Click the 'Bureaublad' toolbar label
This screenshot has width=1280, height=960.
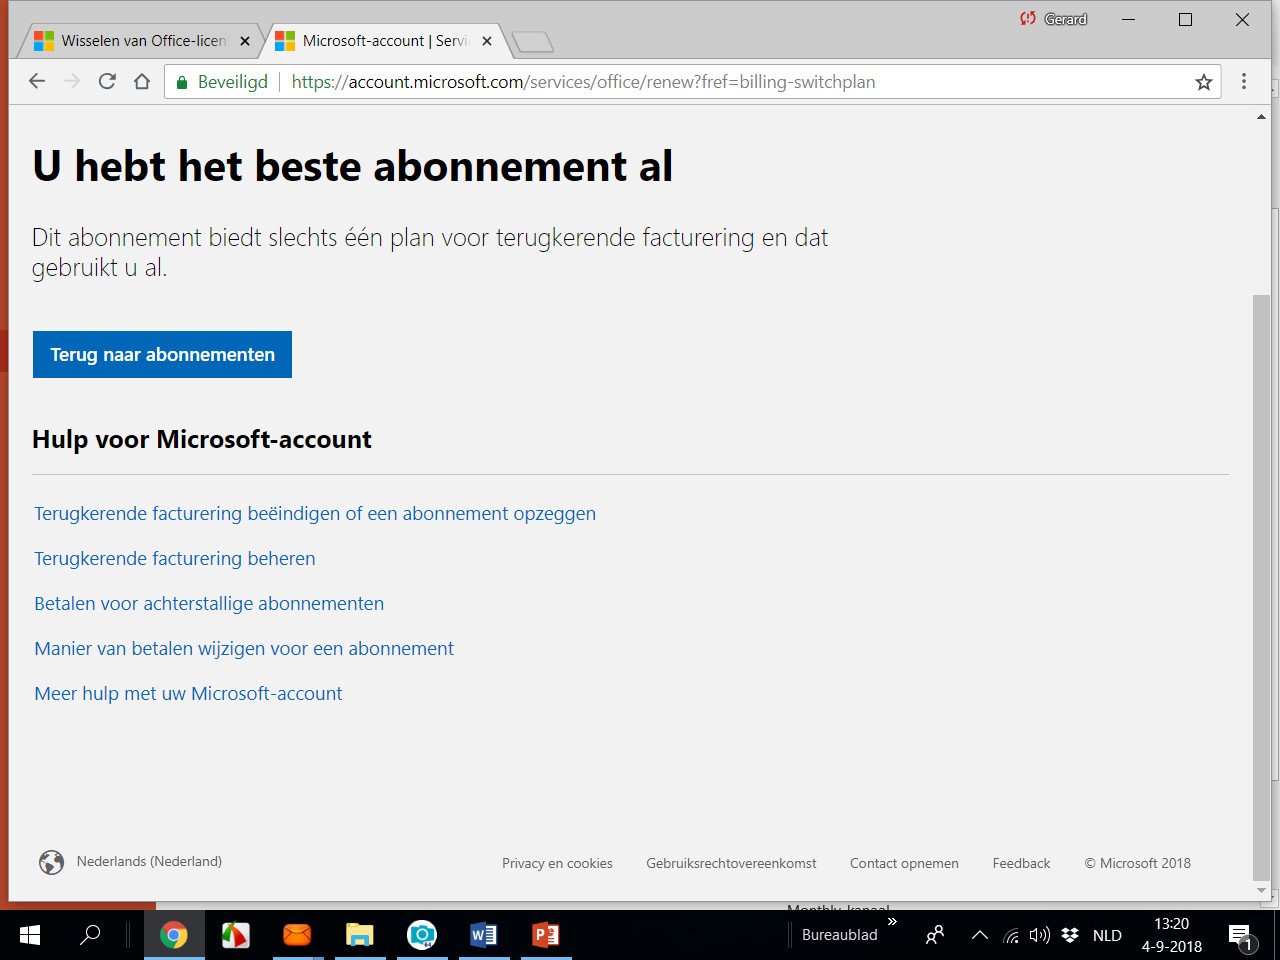[839, 935]
